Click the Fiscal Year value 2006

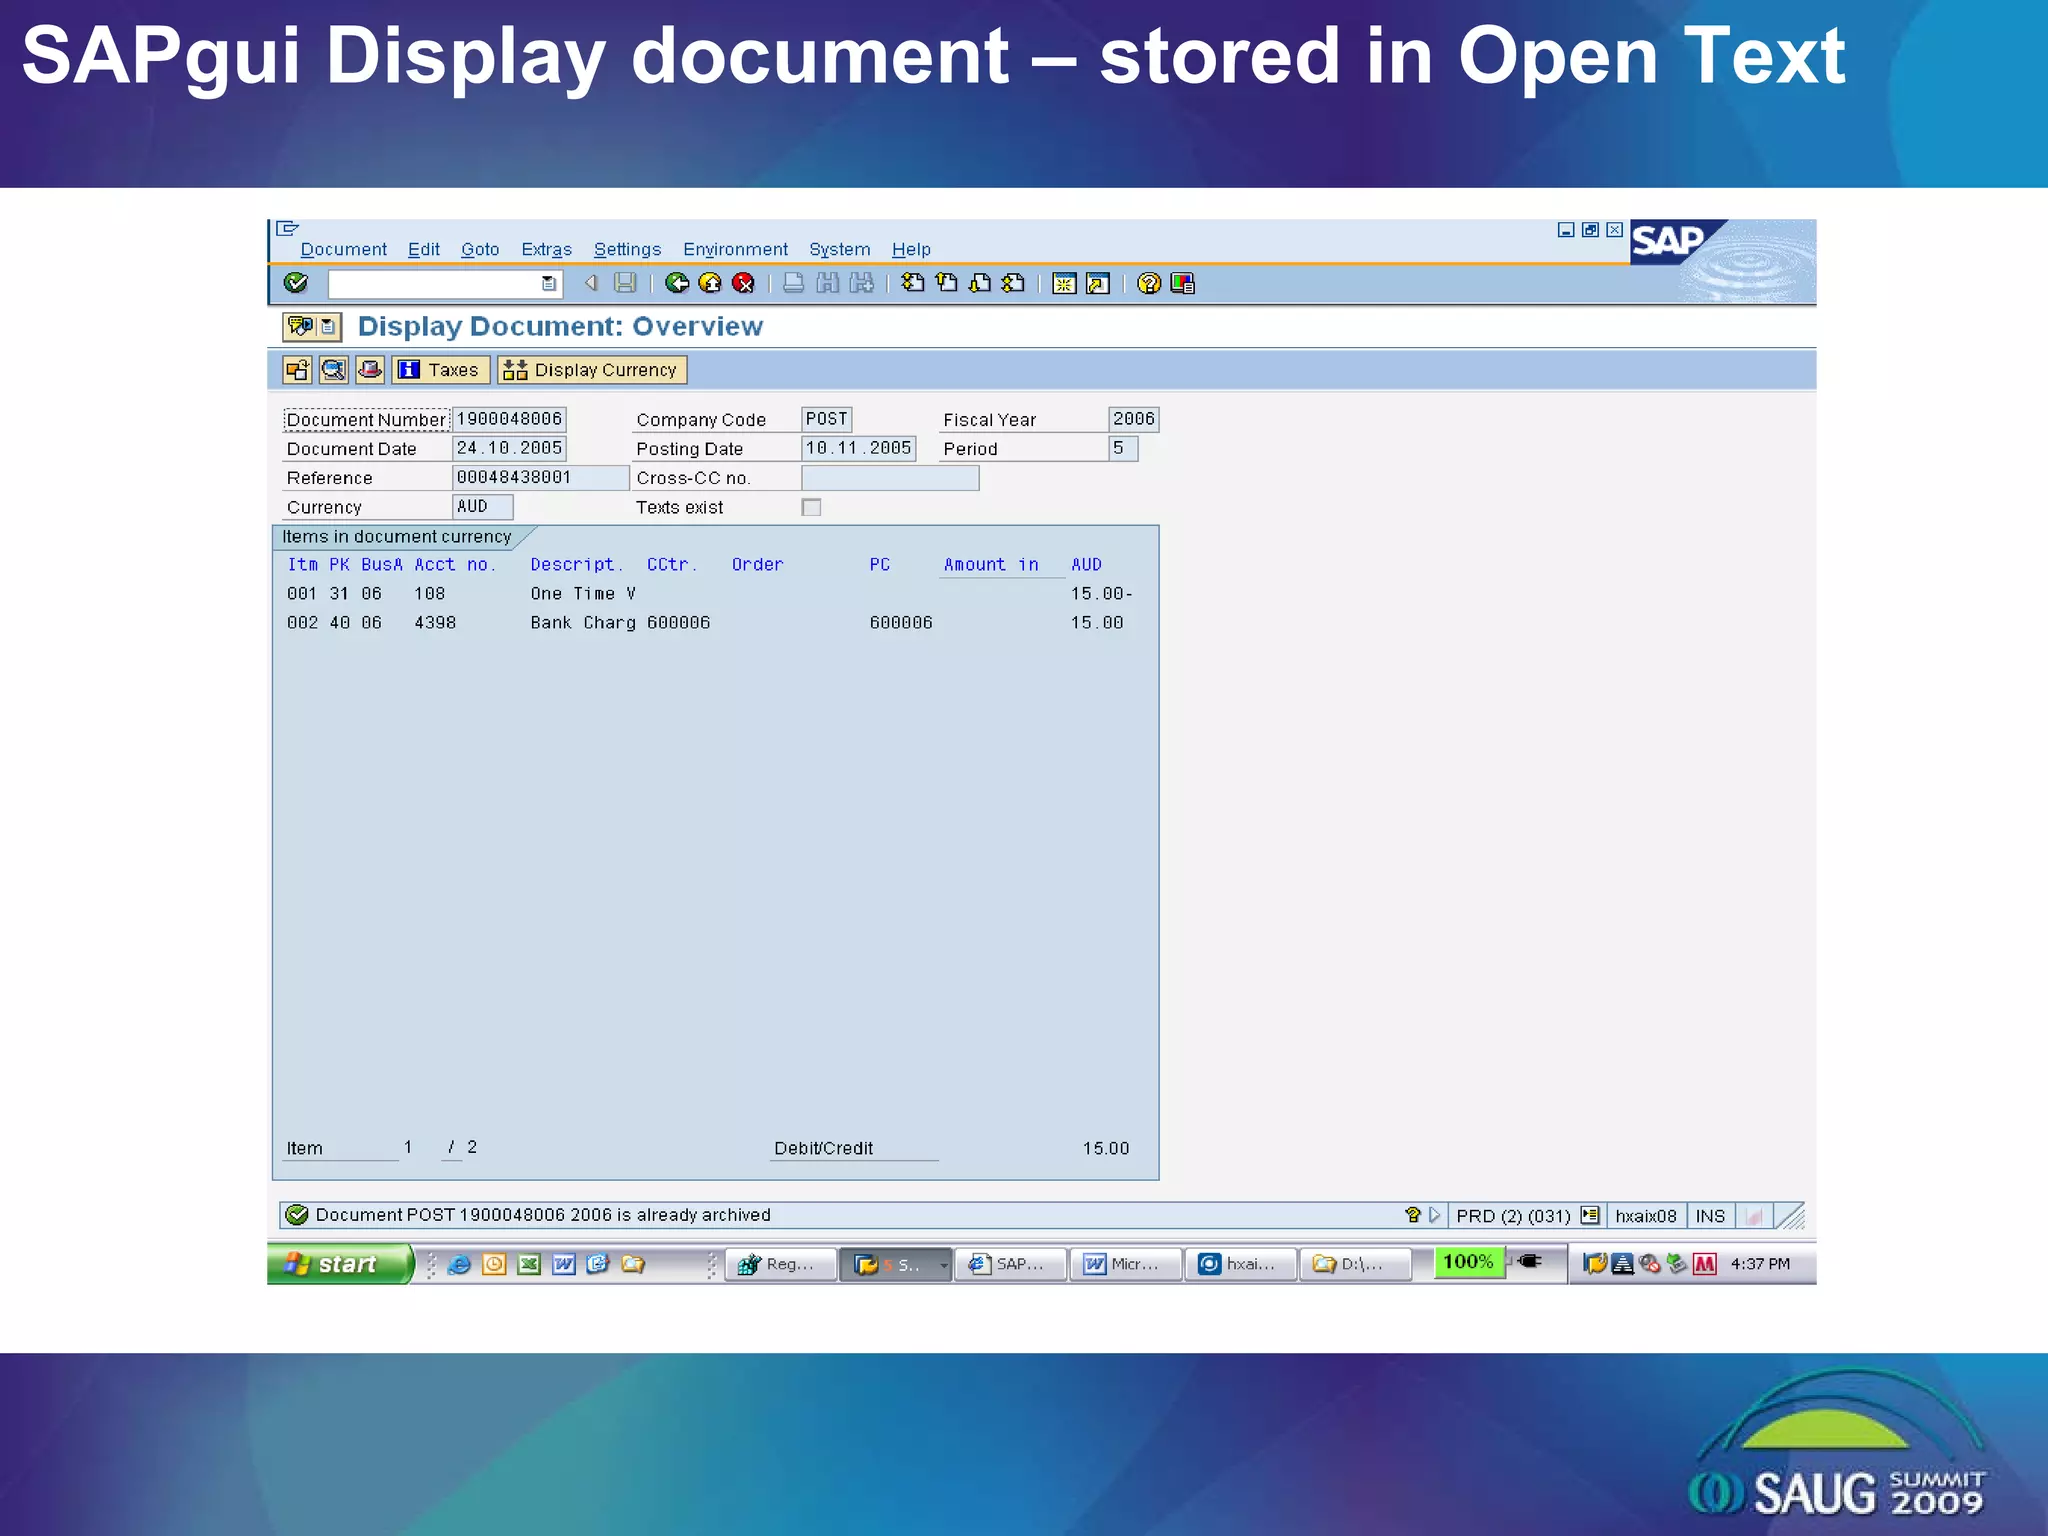pos(1134,419)
